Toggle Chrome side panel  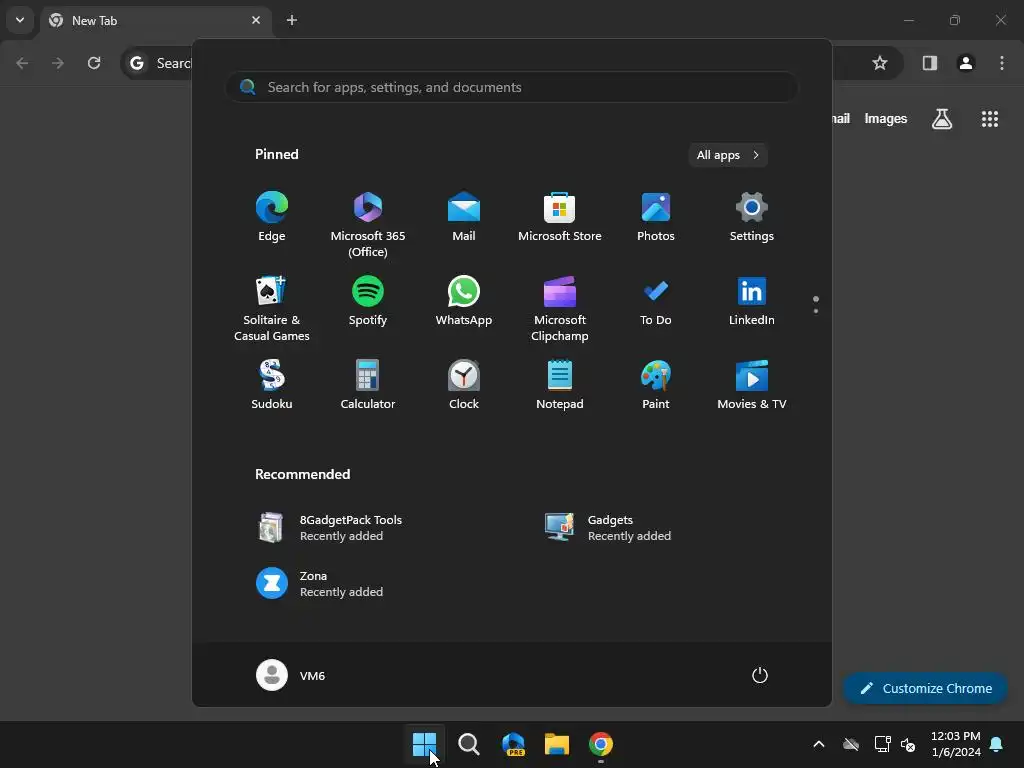(x=930, y=63)
